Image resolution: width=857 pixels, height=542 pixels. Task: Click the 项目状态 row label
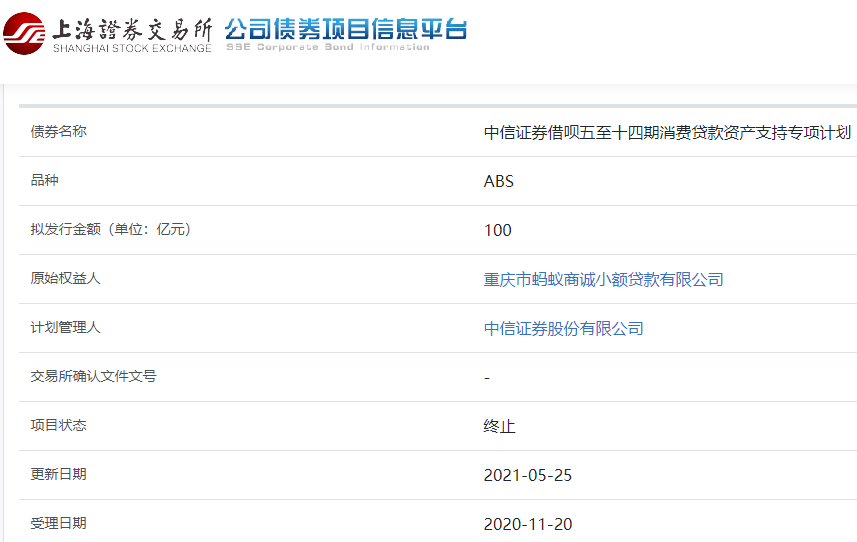pyautogui.click(x=59, y=426)
